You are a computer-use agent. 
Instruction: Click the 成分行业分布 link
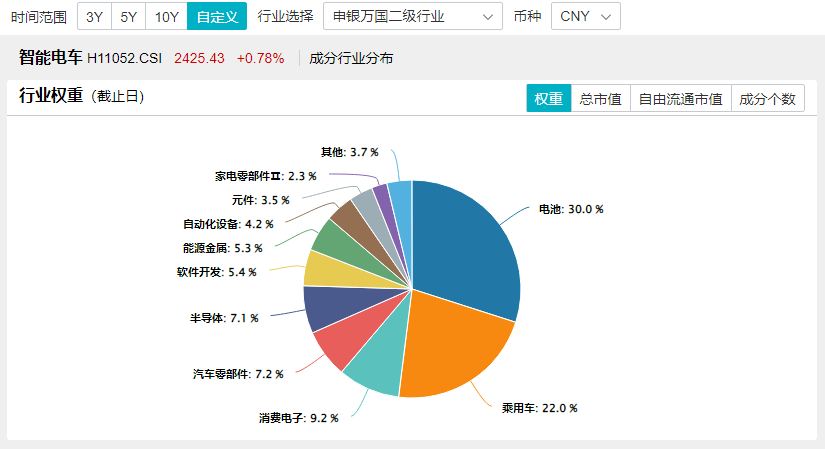[351, 58]
